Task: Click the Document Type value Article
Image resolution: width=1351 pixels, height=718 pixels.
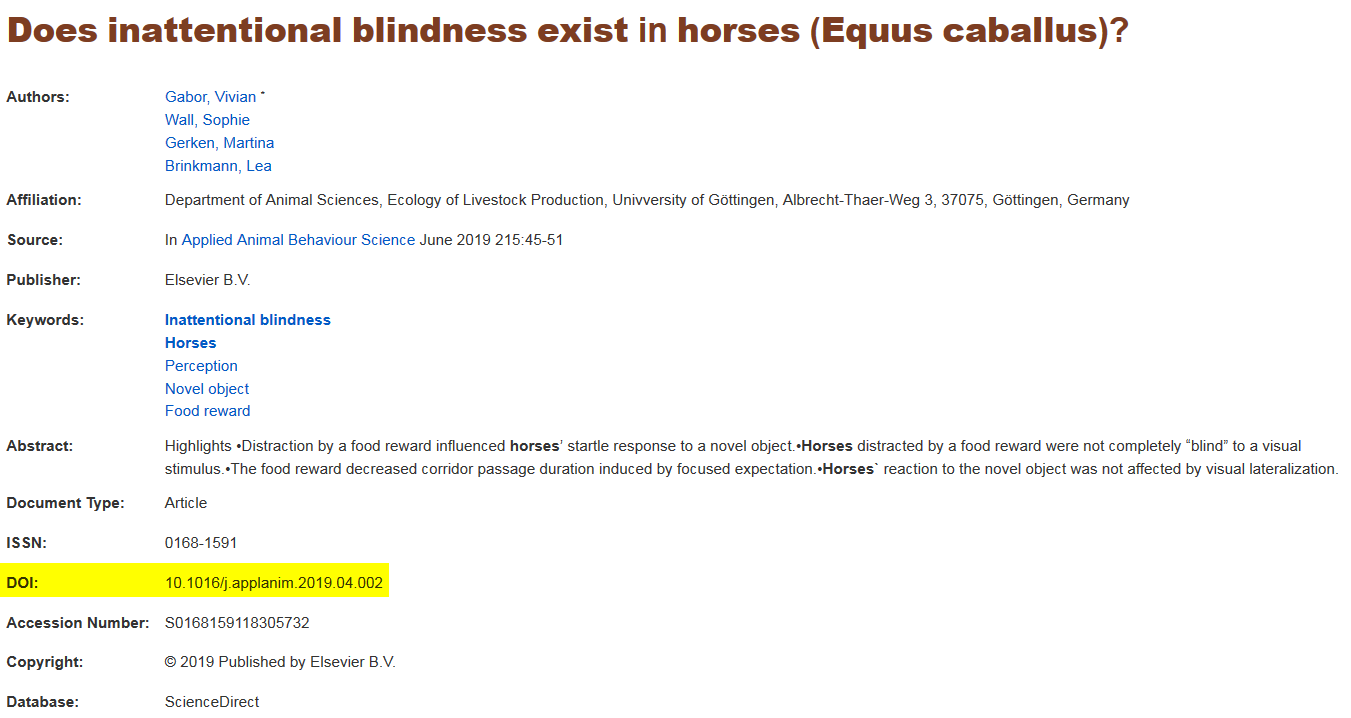Action: tap(186, 503)
